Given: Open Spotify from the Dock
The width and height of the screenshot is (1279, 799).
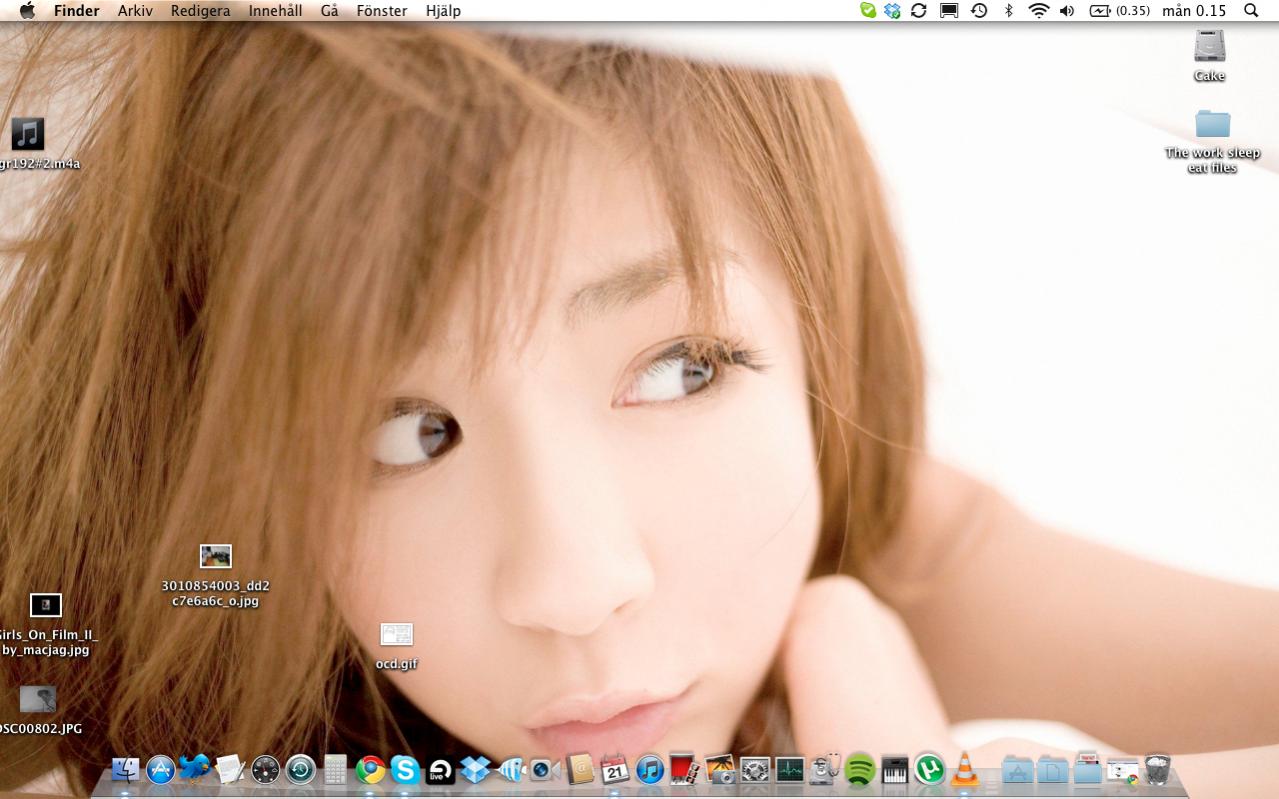Looking at the screenshot, I should tap(860, 769).
